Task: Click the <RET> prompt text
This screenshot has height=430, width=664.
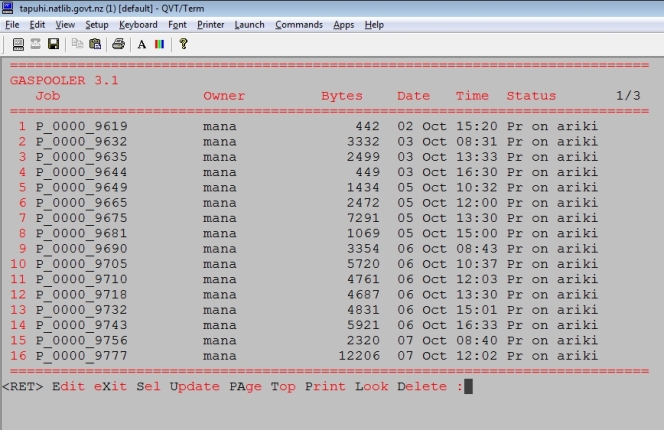Action: [x=22, y=386]
